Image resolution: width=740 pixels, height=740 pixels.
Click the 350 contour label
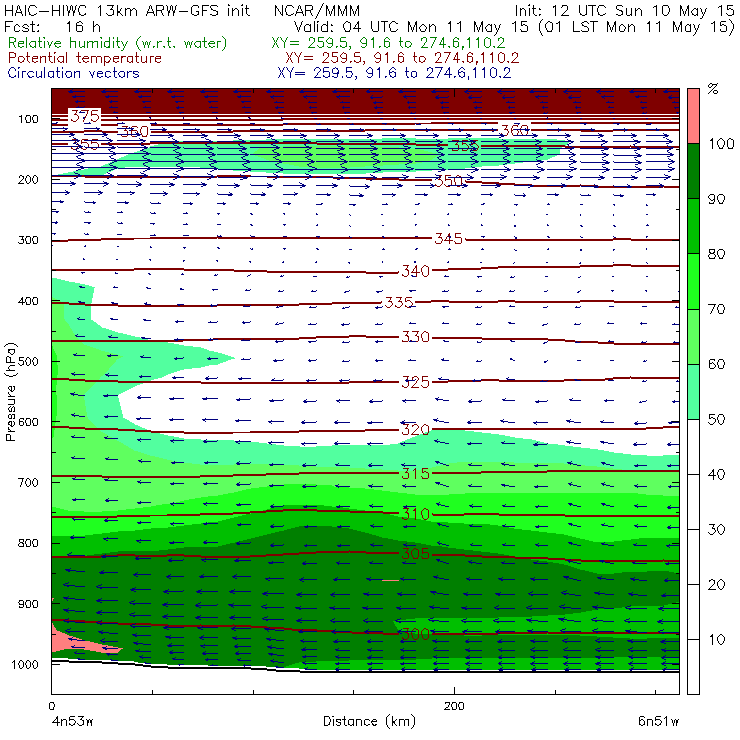[x=448, y=181]
